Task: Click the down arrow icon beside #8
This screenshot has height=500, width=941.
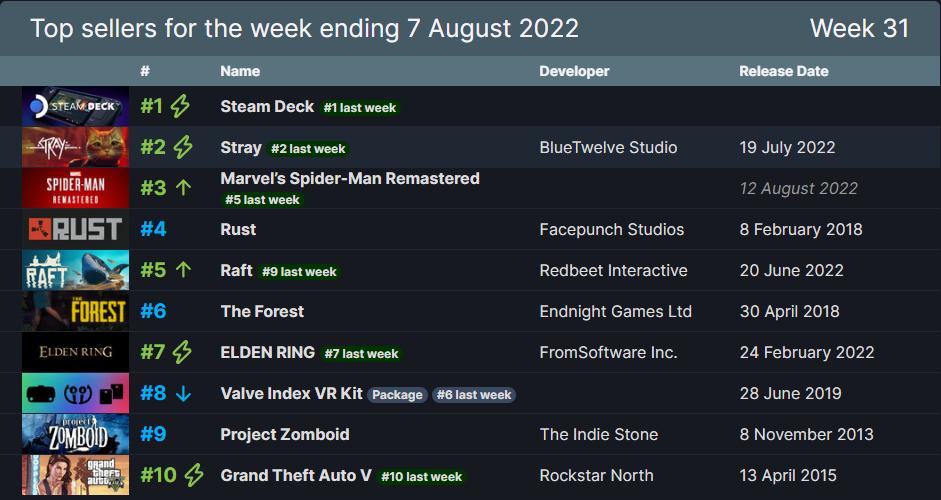Action: pyautogui.click(x=182, y=393)
